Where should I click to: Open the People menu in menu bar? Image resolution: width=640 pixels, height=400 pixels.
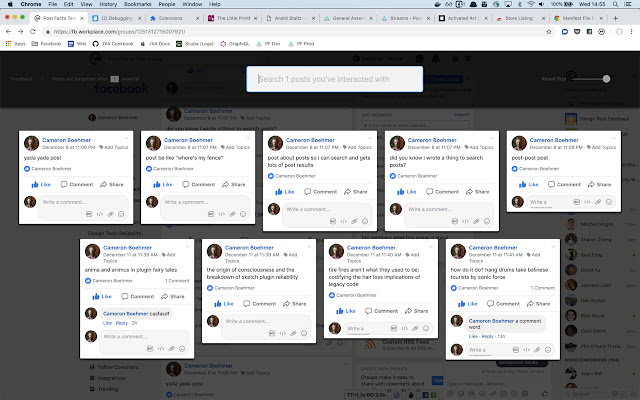tap(167, 4)
